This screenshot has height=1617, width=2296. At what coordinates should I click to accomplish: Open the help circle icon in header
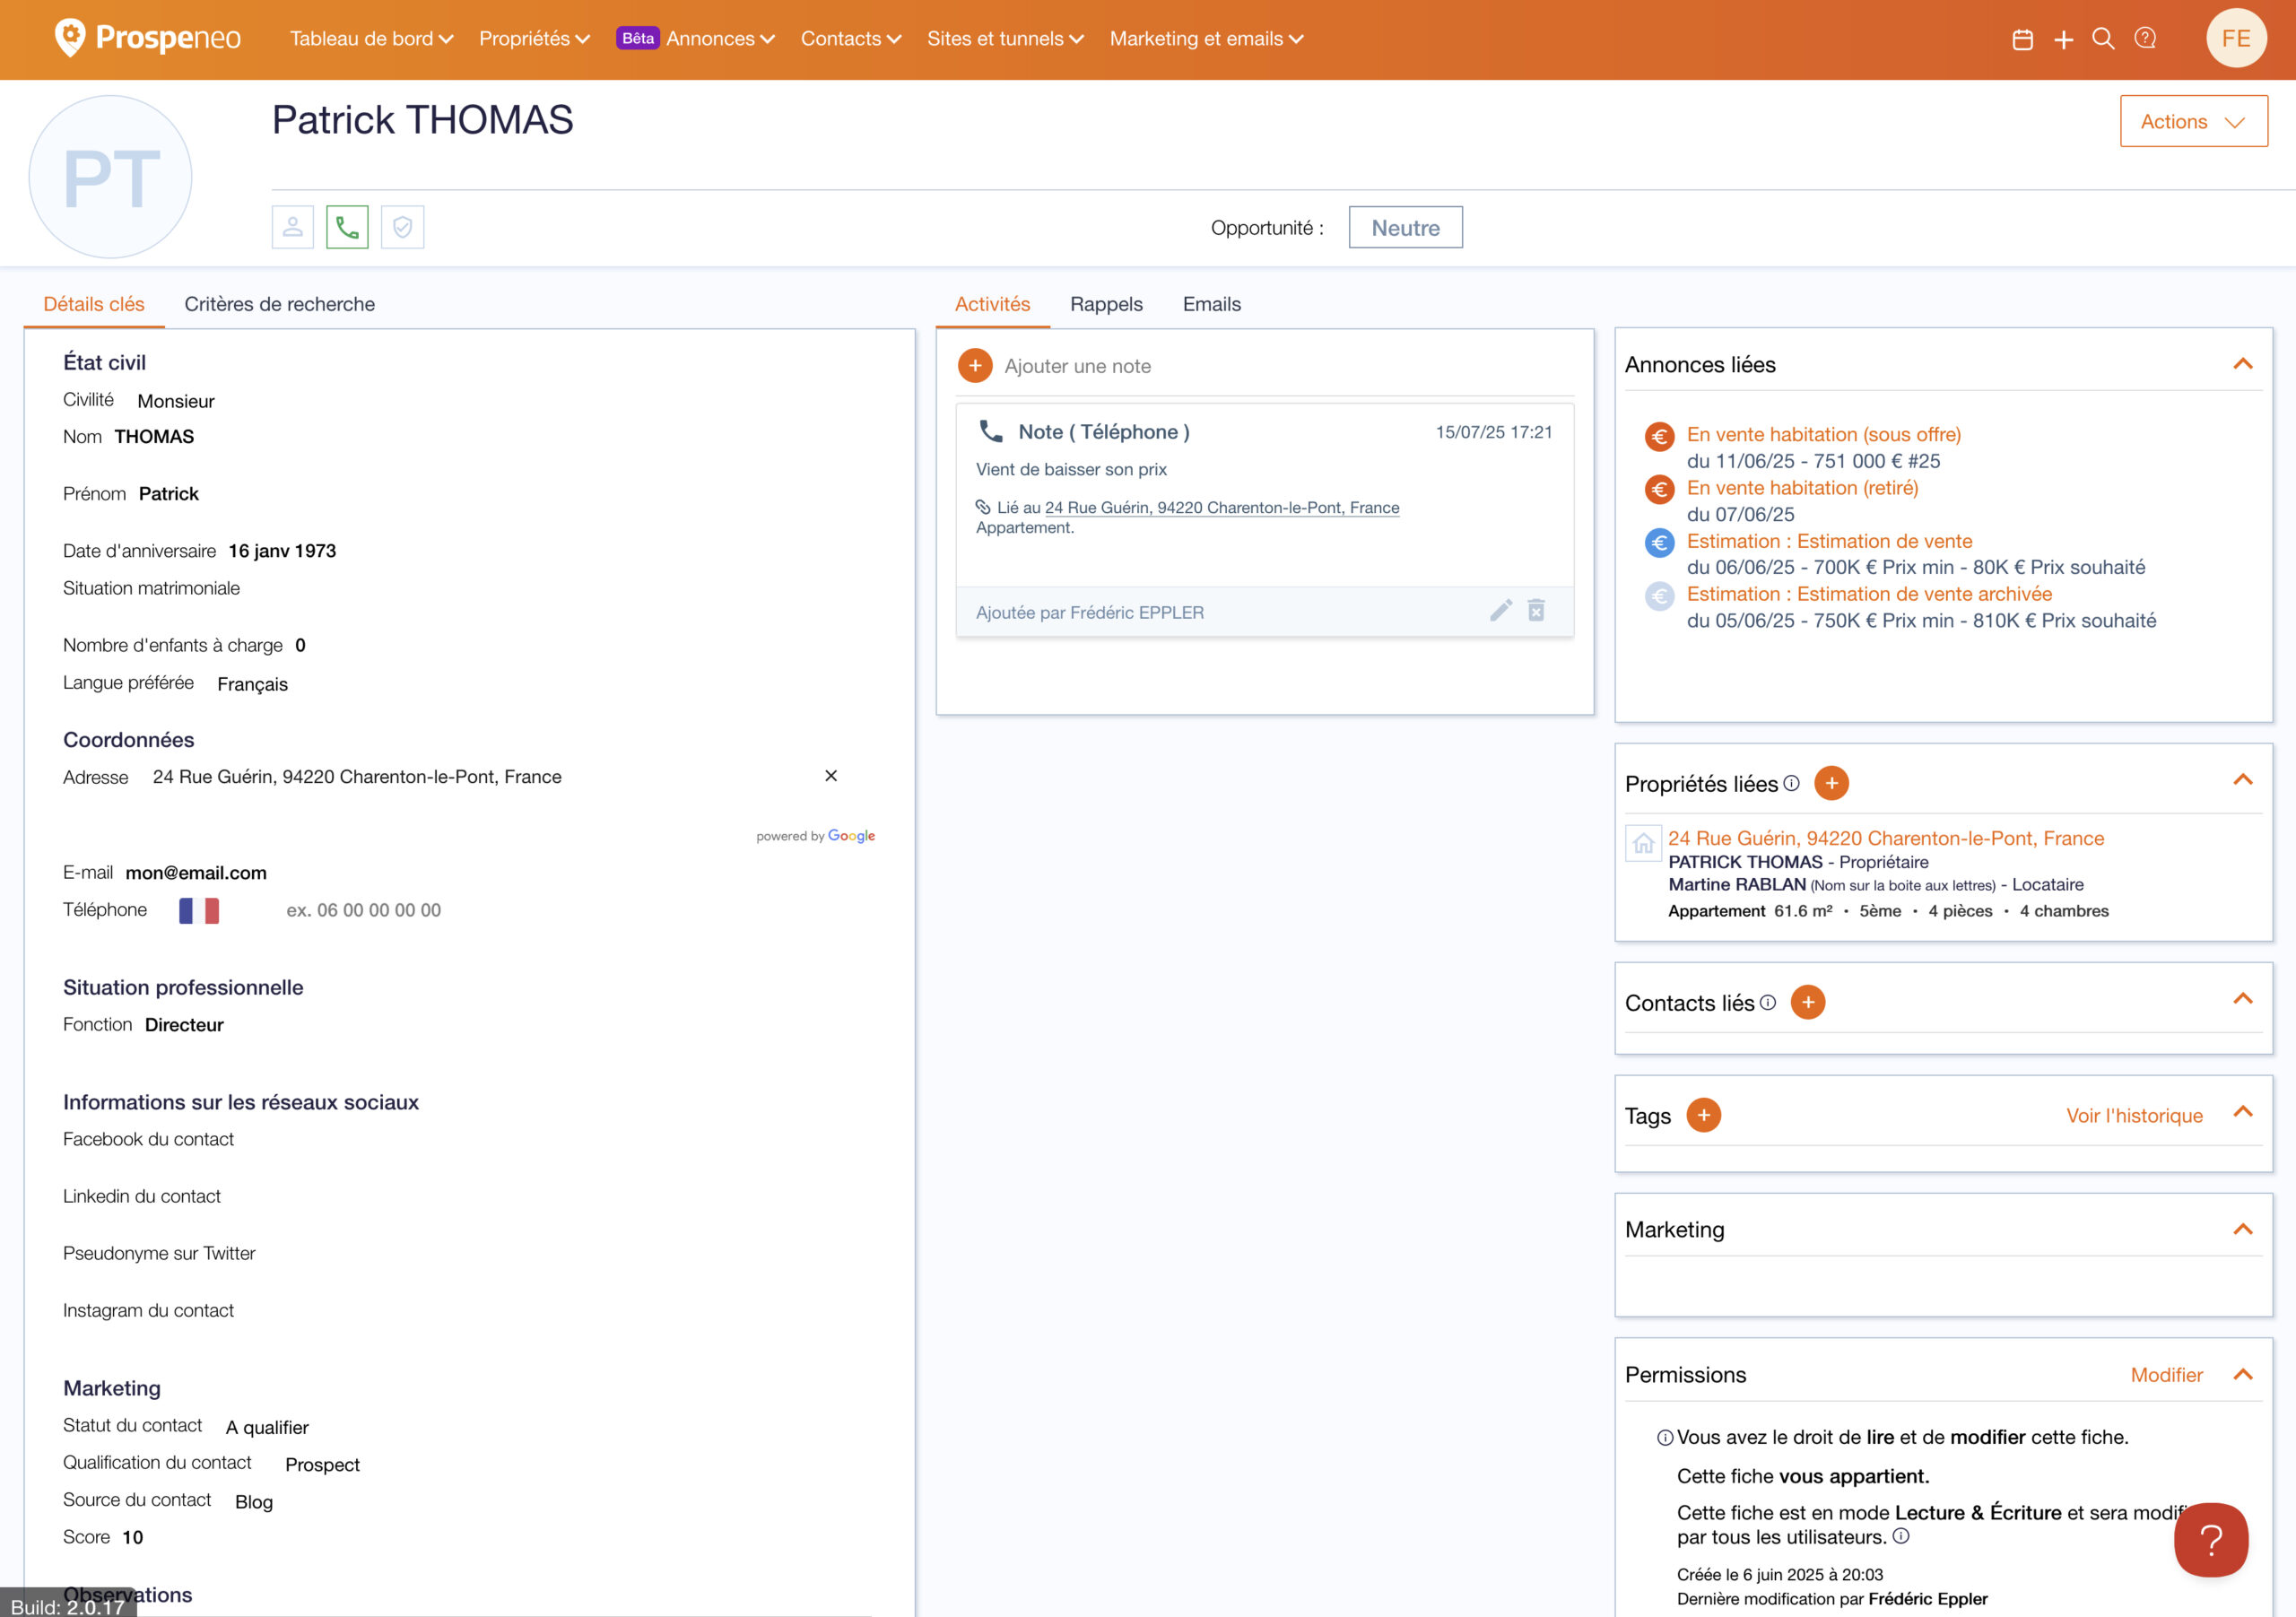coord(2145,39)
